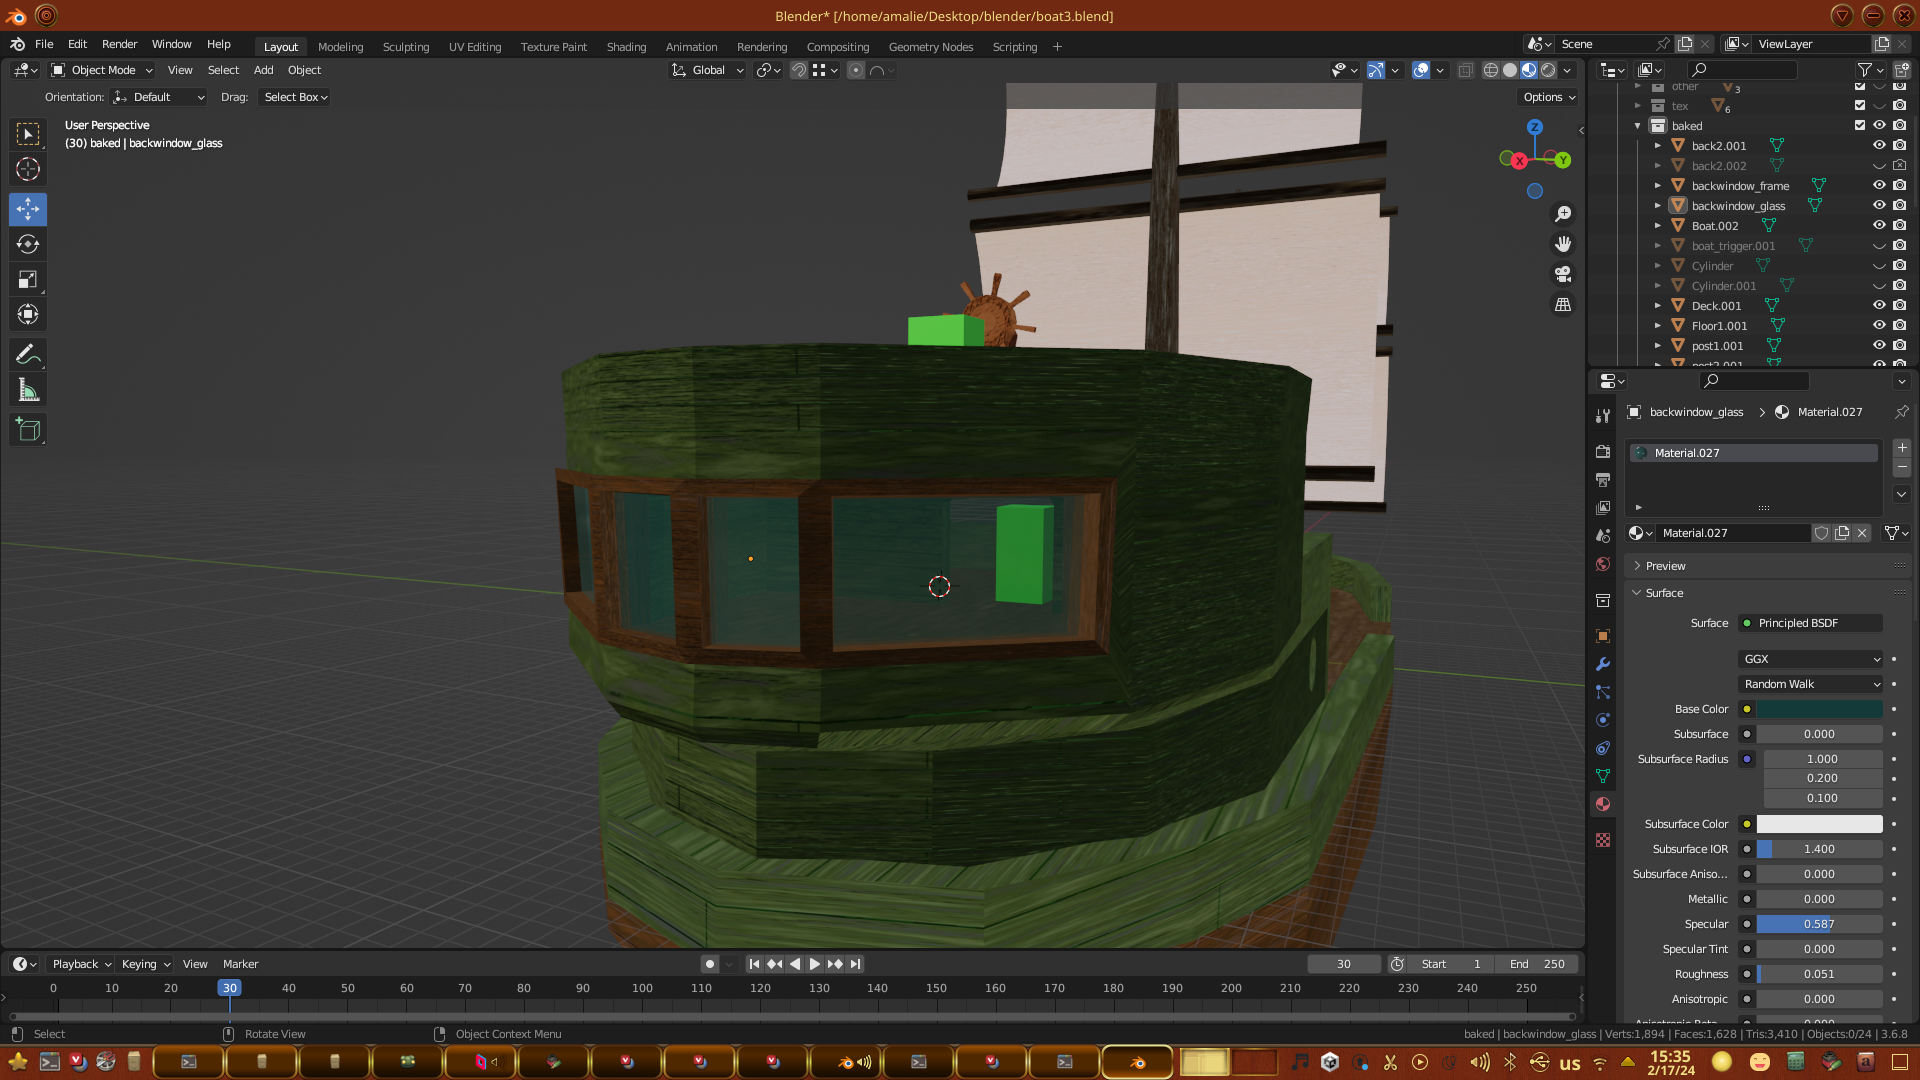Screen dimensions: 1920x1080
Task: Hide Boat.002 with the eye icon
Action: pyautogui.click(x=1879, y=226)
